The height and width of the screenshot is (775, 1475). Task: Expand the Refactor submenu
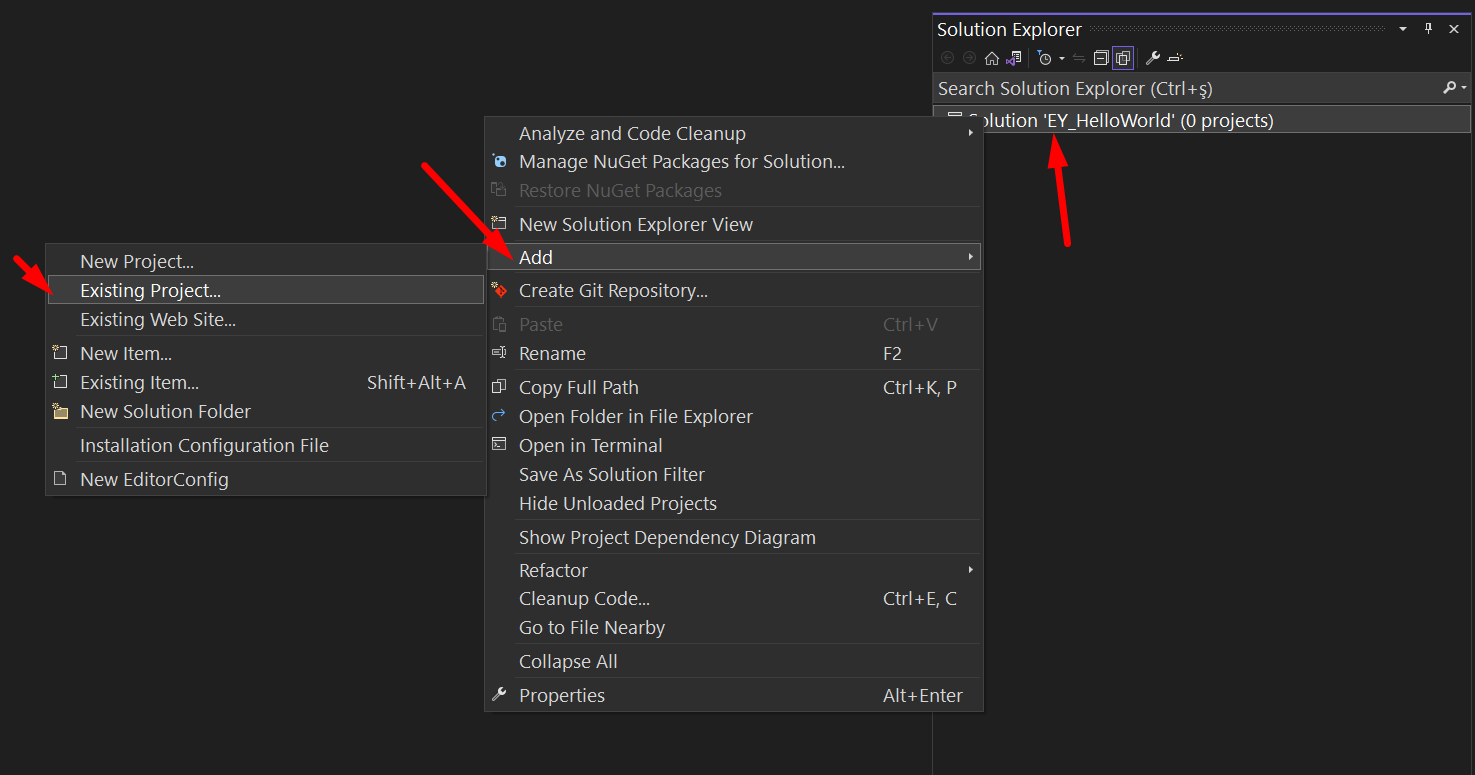click(734, 570)
